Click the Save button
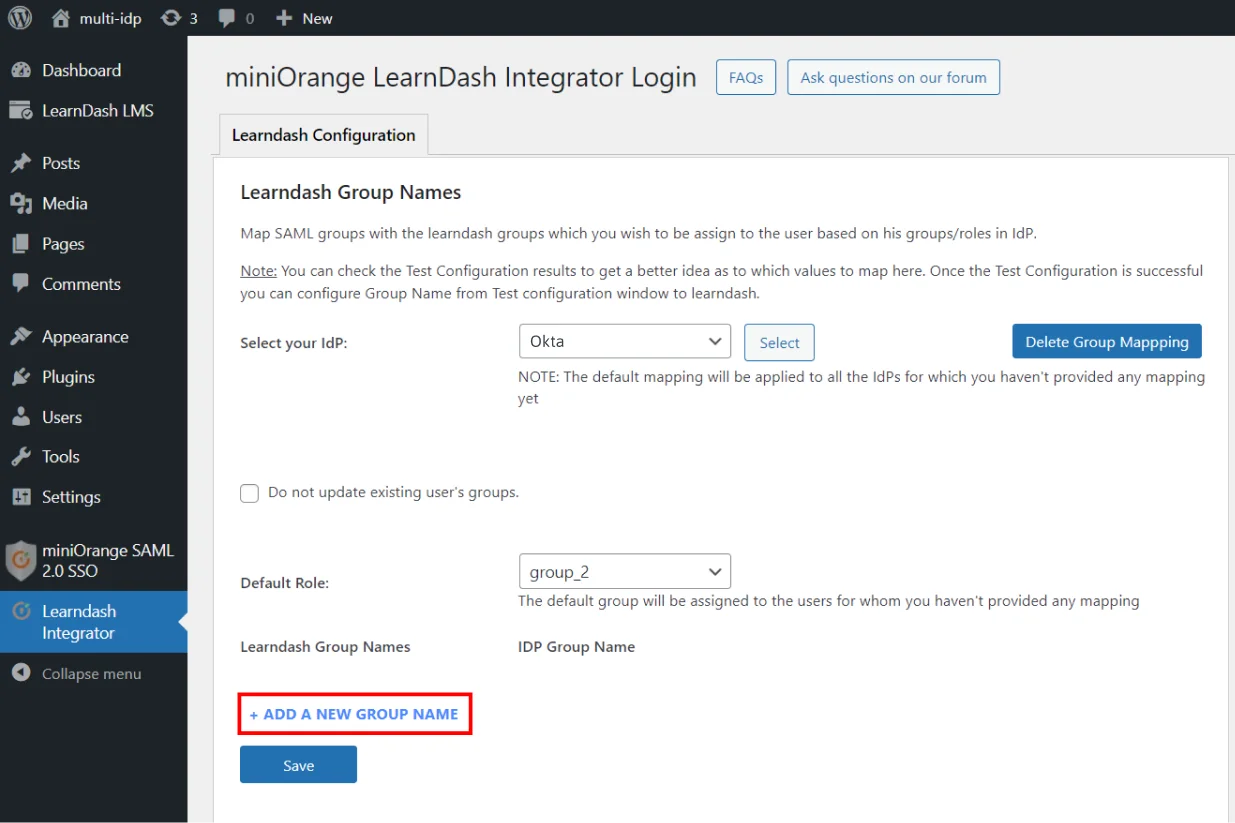 (x=298, y=765)
